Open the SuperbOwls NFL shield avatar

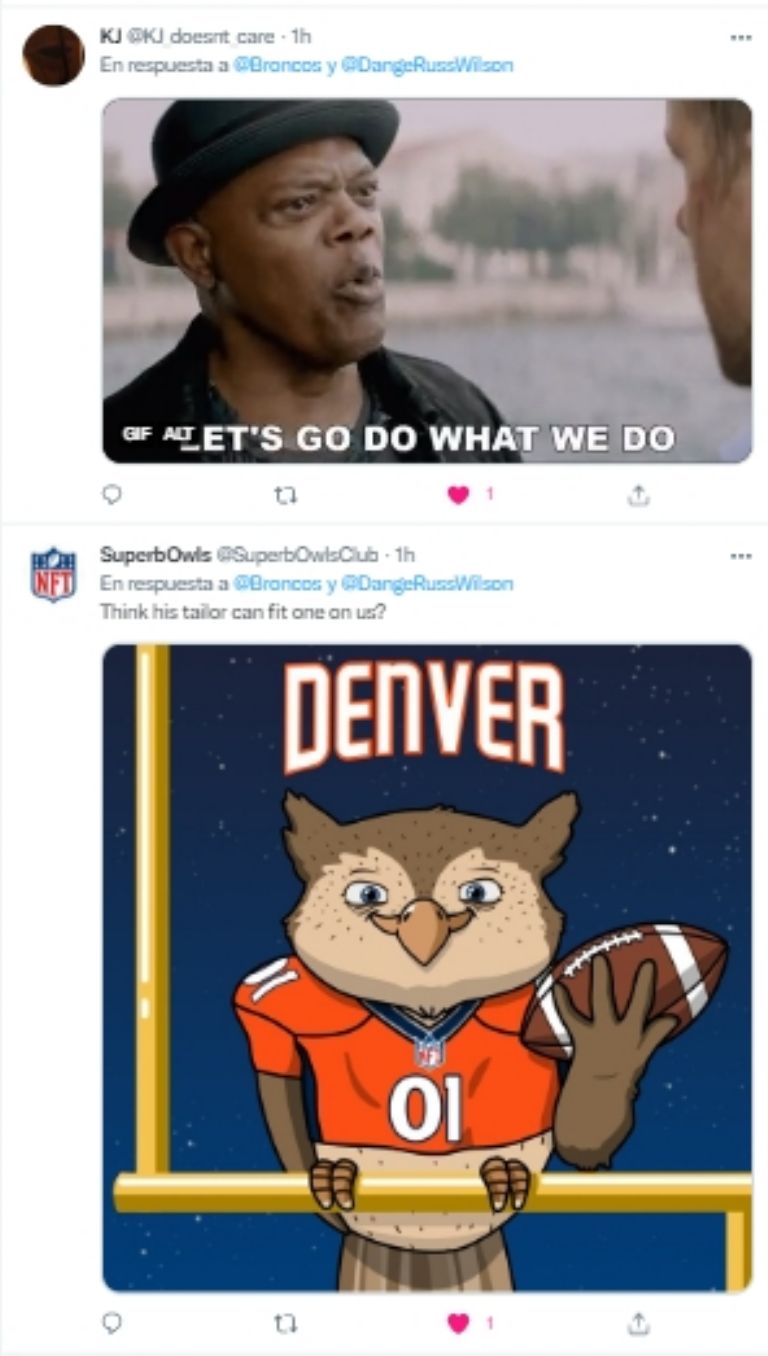[53, 574]
